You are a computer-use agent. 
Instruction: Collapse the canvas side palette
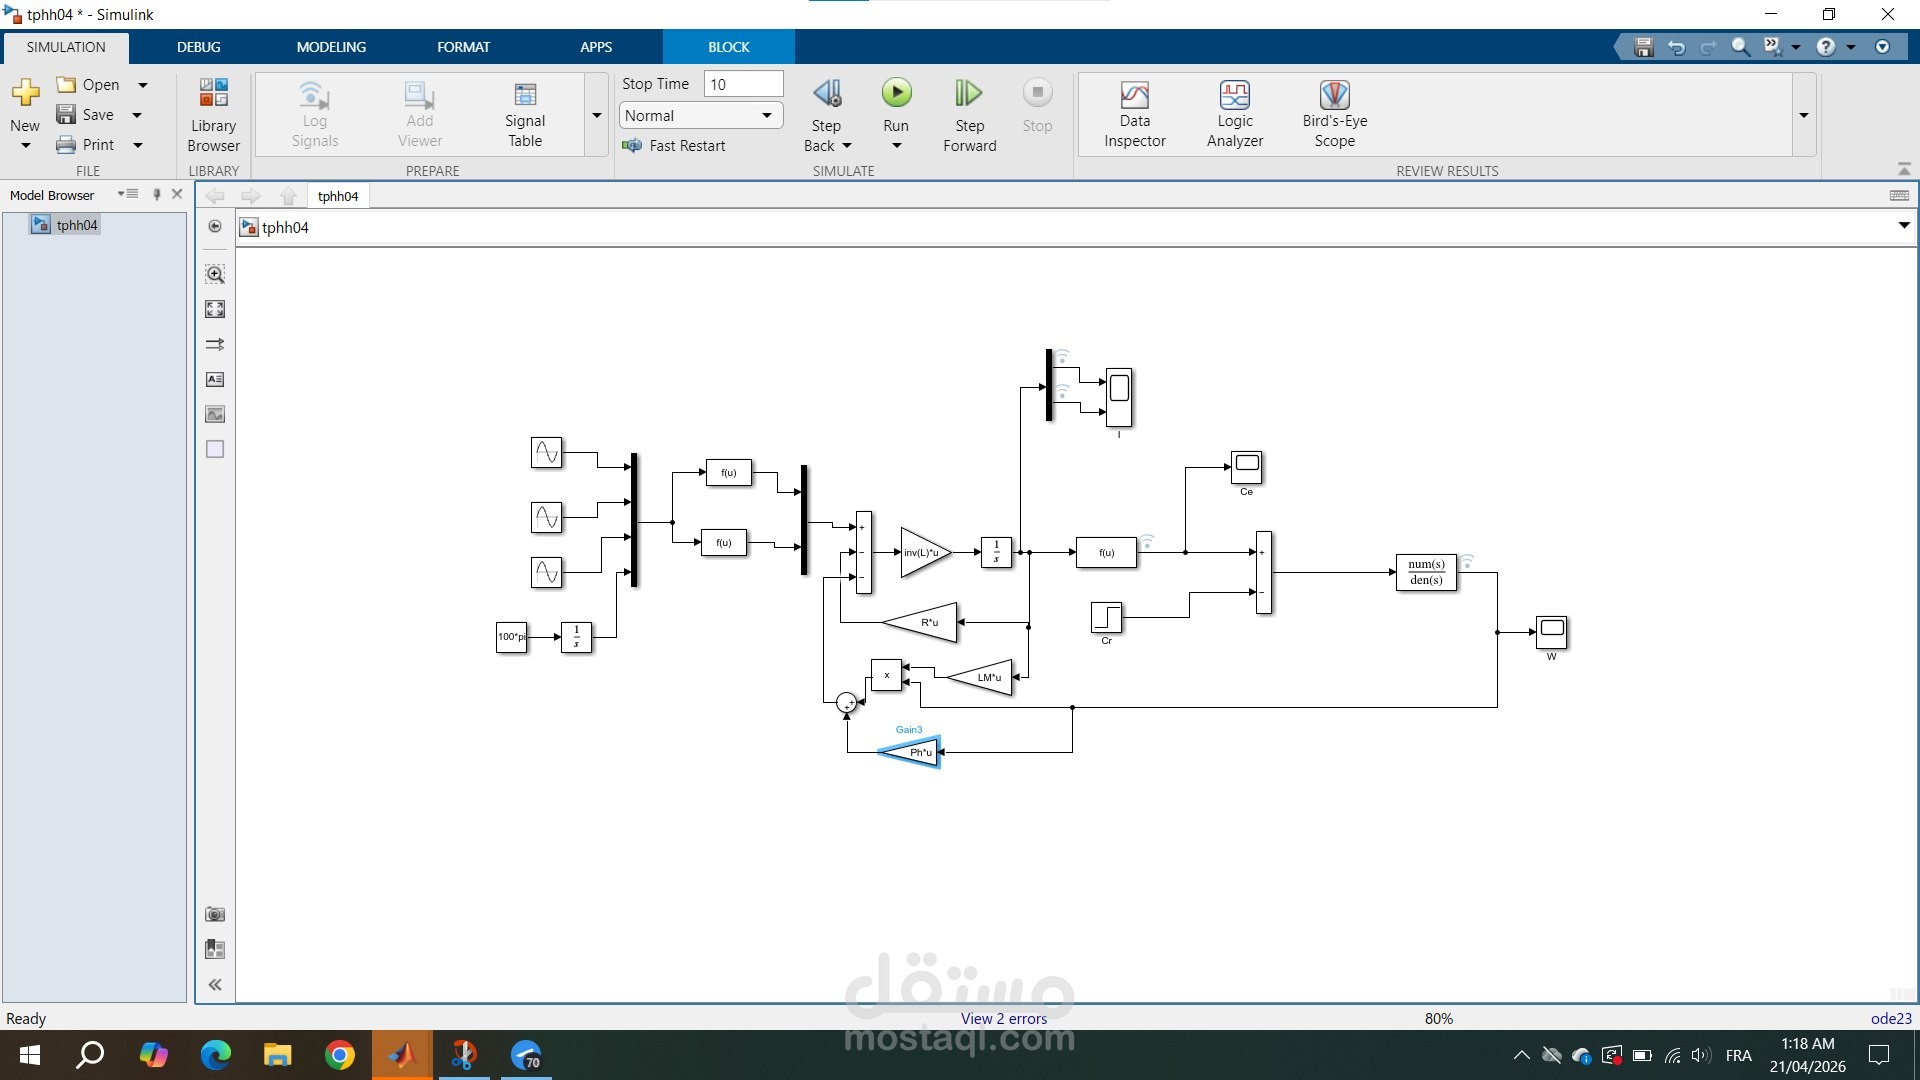[x=215, y=985]
